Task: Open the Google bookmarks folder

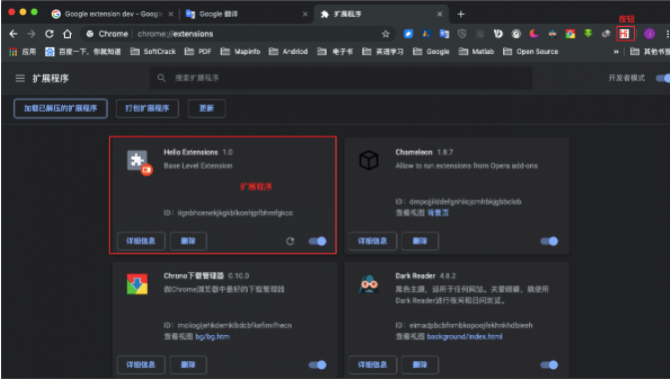Action: click(431, 52)
